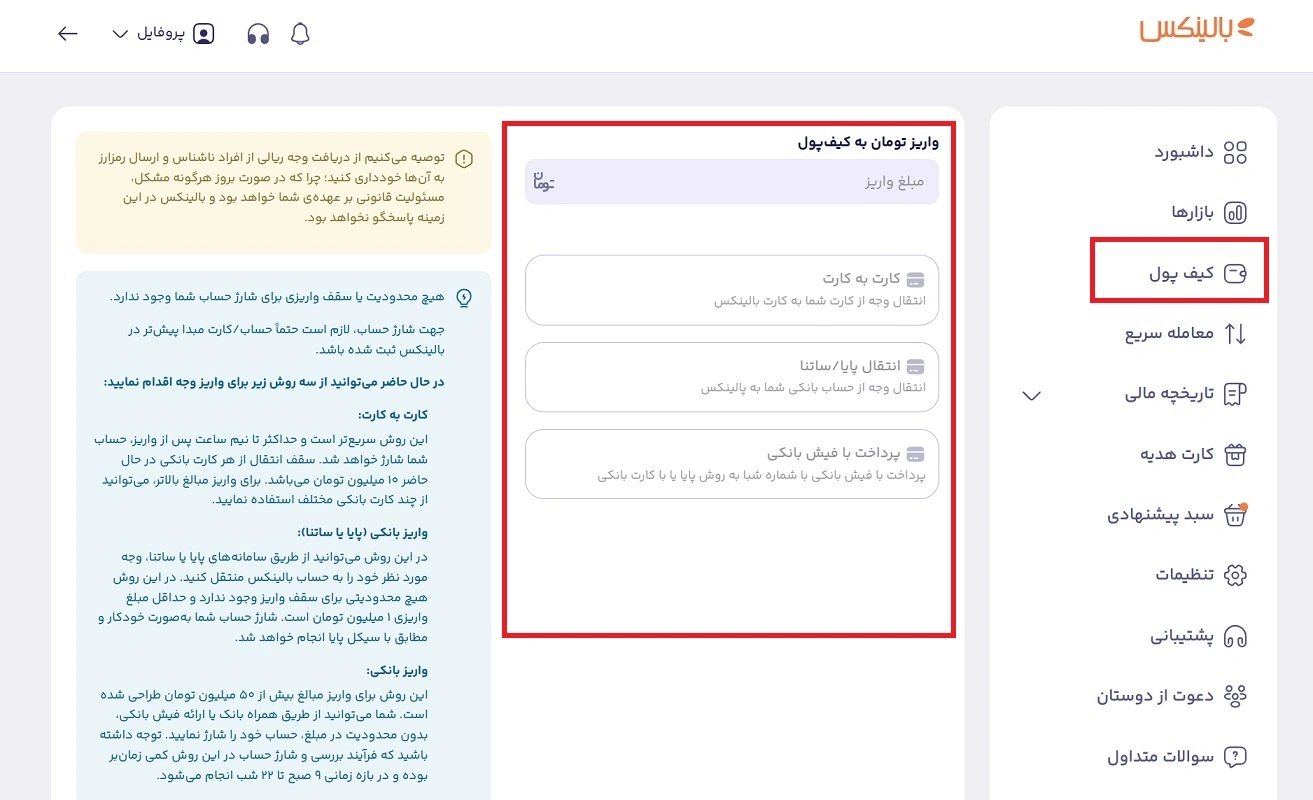Click the quick trade arrows icon

[x=1236, y=334]
